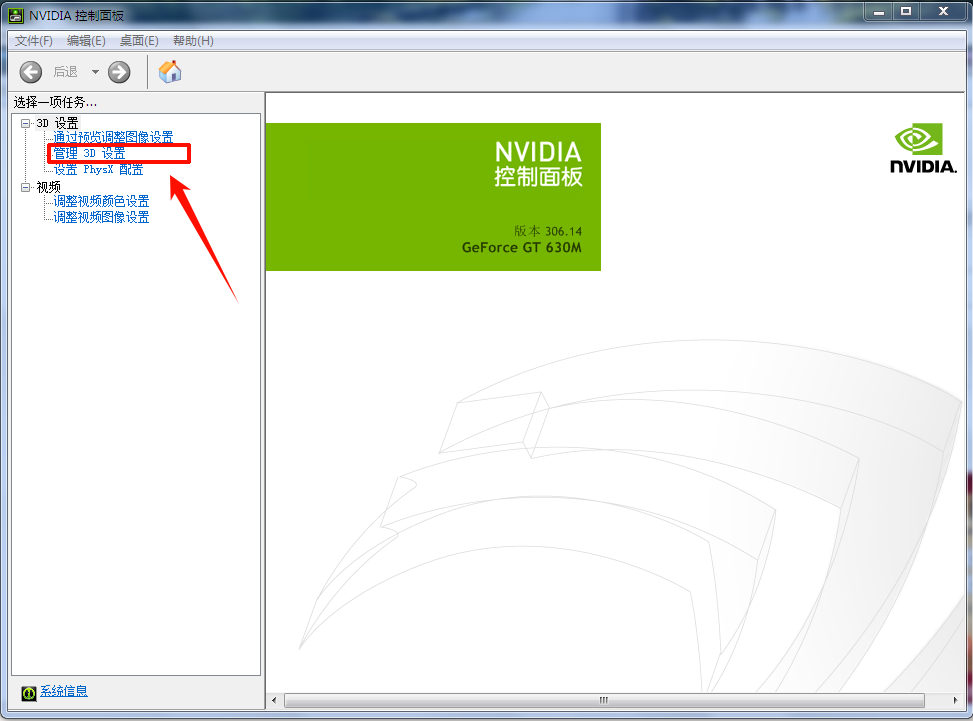Click the NVIDIA logo in top right

(922, 149)
